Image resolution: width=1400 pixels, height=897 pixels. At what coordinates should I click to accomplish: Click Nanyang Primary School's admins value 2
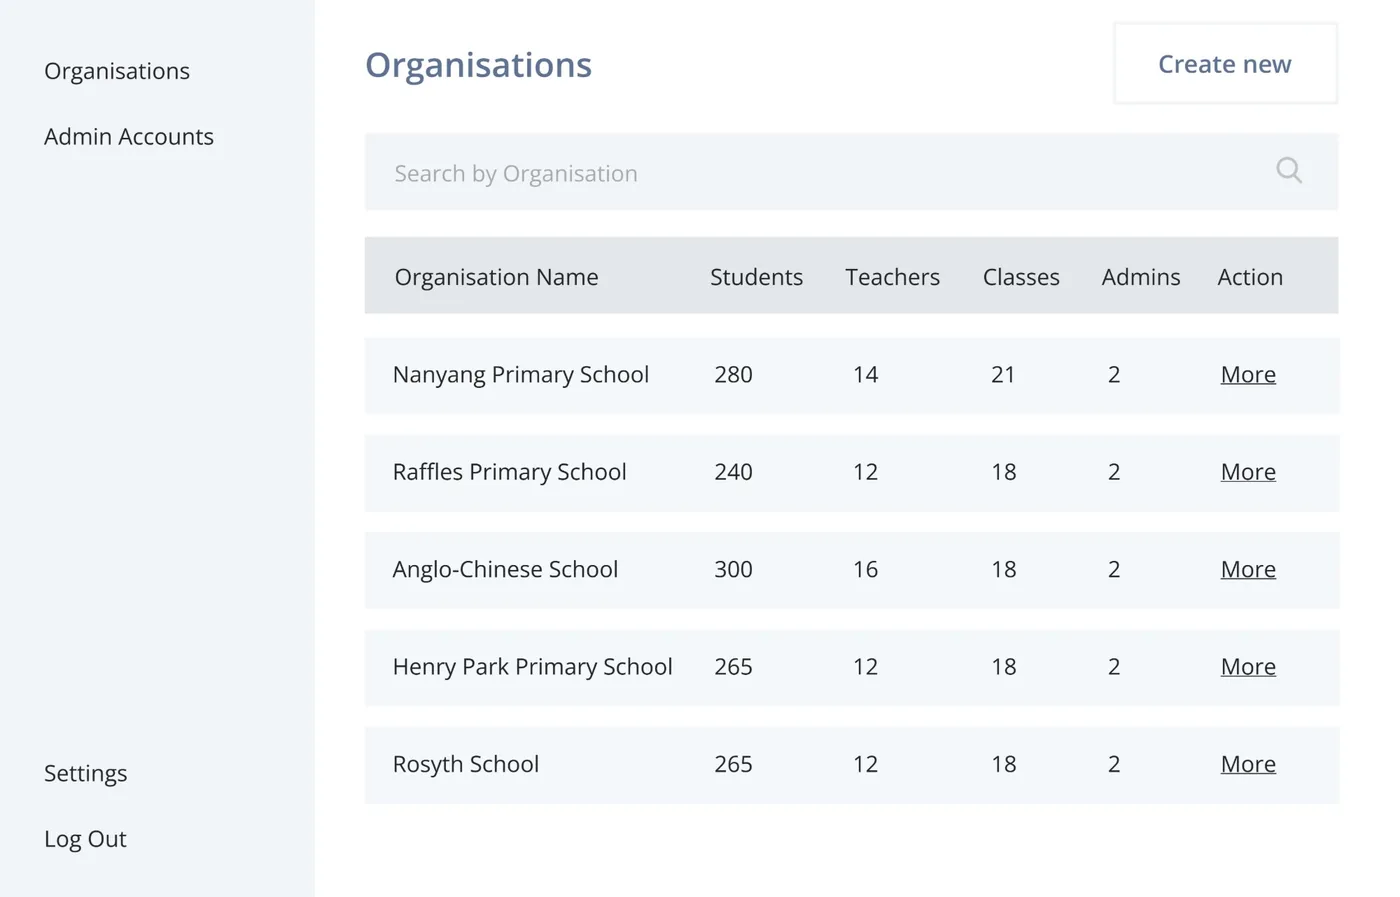(1114, 375)
